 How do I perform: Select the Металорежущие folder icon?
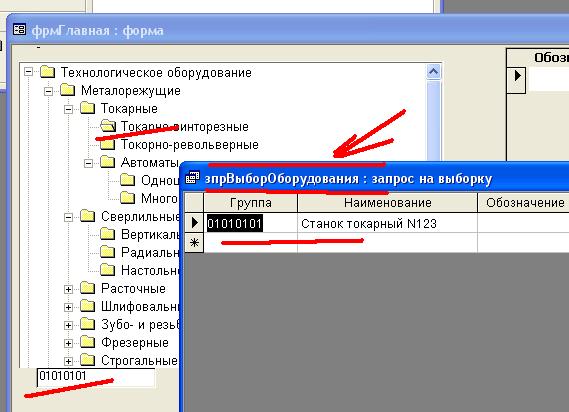coord(67,90)
